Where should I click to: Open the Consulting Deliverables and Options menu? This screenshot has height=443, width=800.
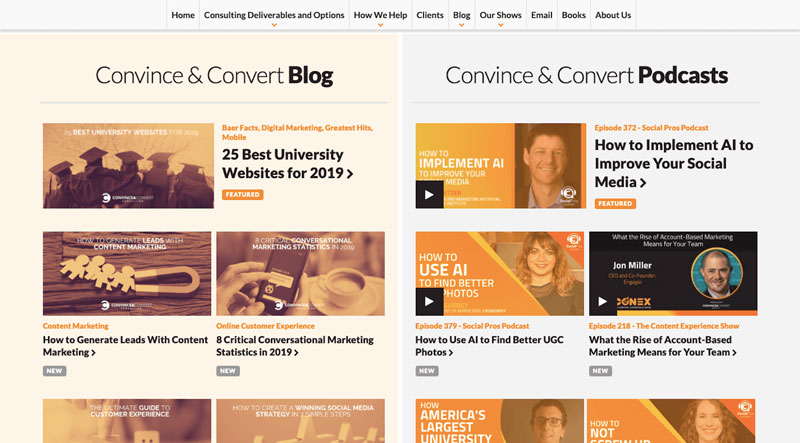pyautogui.click(x=274, y=15)
